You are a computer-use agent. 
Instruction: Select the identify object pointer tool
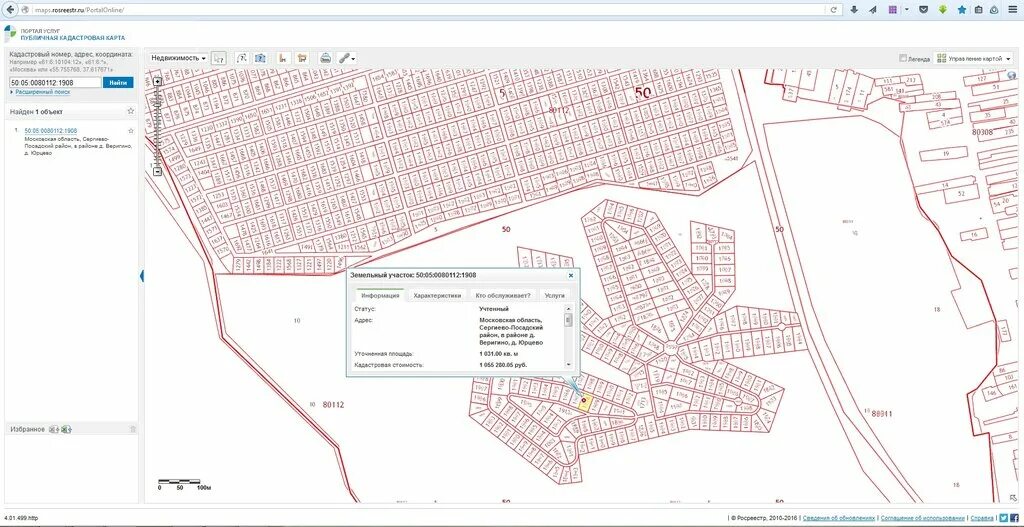[219, 58]
